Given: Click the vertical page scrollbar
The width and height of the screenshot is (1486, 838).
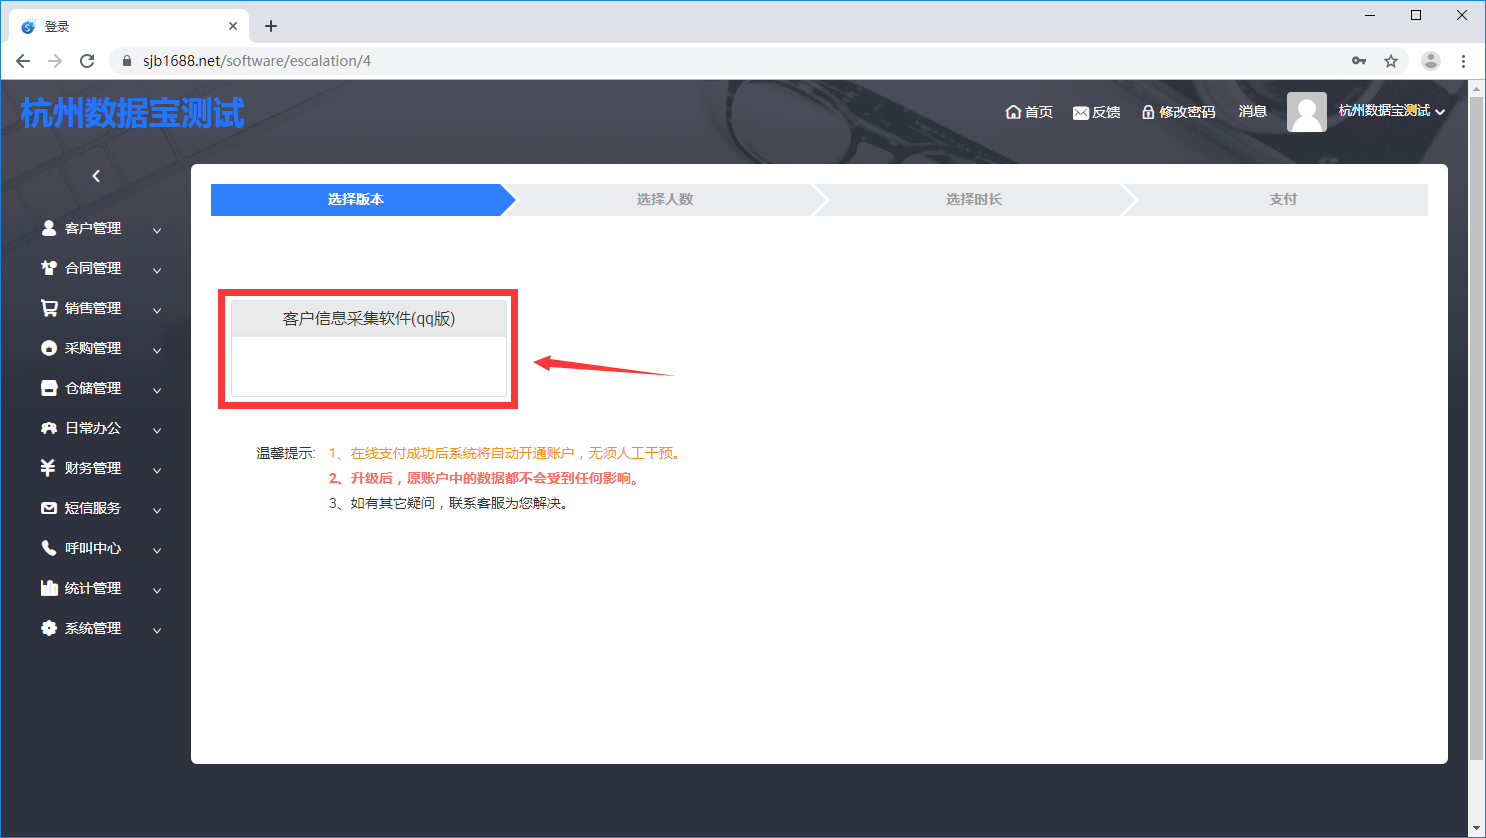Looking at the screenshot, I should (x=1476, y=428).
